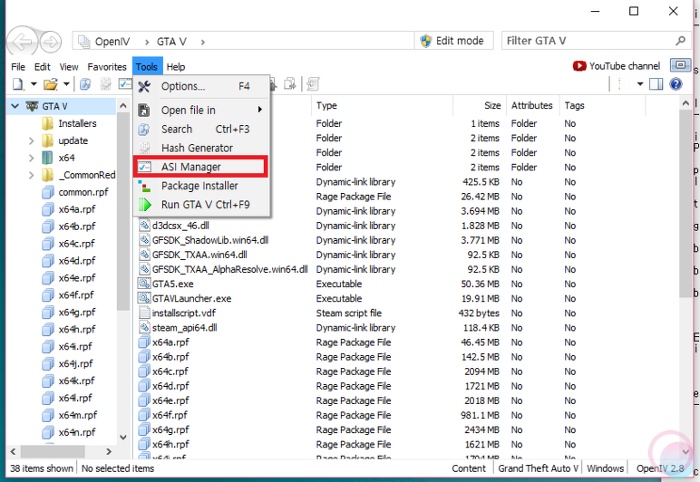
Task: Open the view options dropdown arrow
Action: tap(639, 84)
